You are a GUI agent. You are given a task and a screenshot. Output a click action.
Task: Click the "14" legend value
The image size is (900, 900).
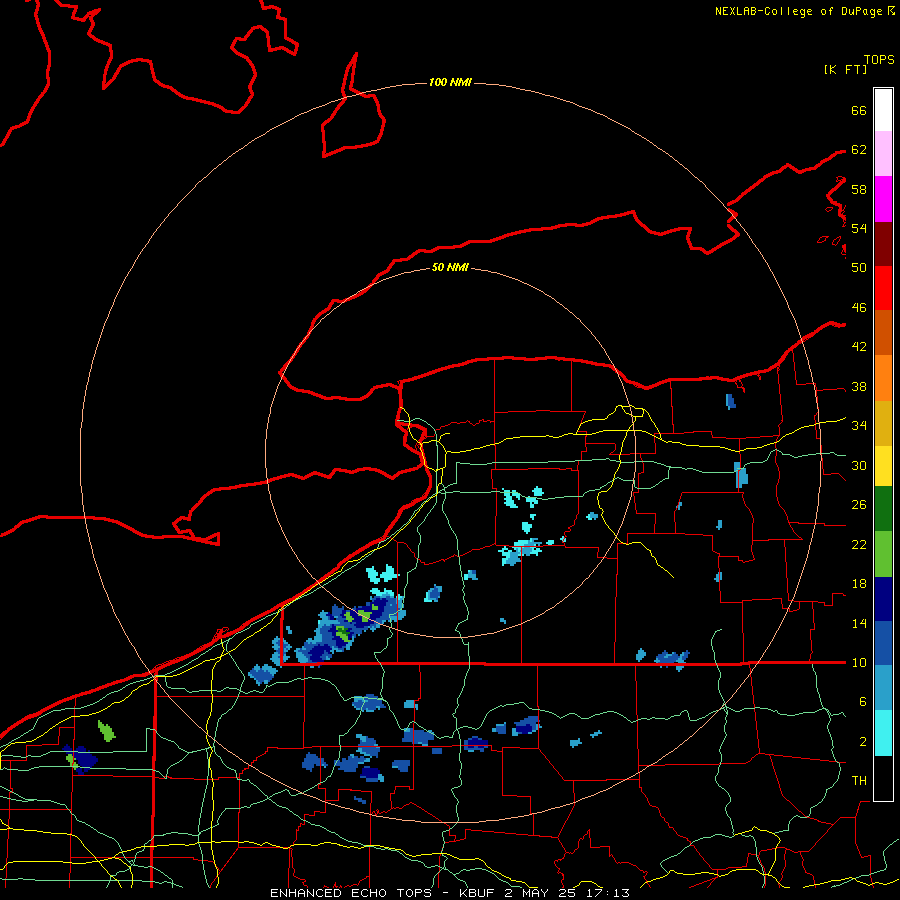[x=859, y=623]
